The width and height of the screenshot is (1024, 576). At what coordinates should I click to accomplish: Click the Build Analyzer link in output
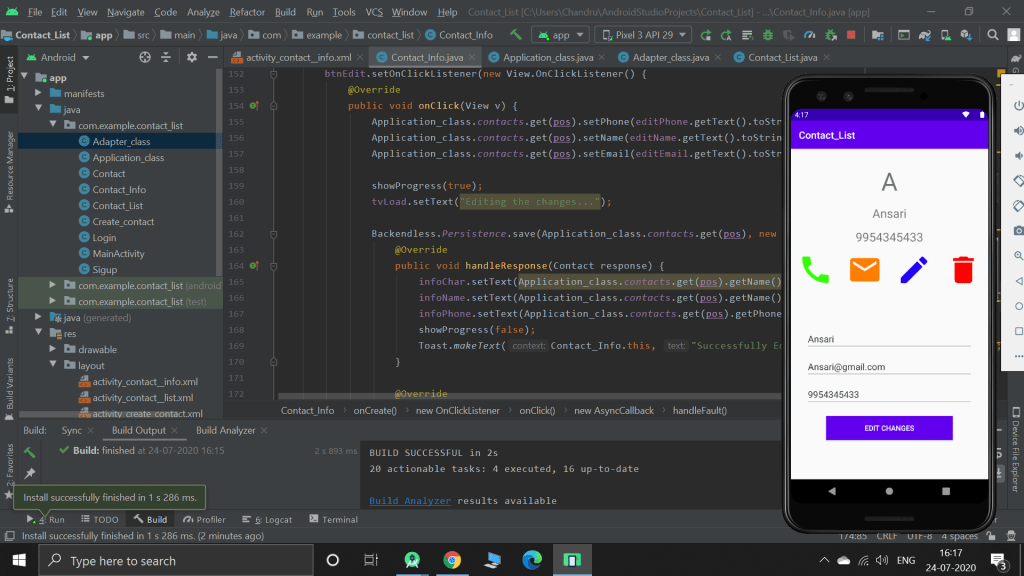pyautogui.click(x=410, y=501)
